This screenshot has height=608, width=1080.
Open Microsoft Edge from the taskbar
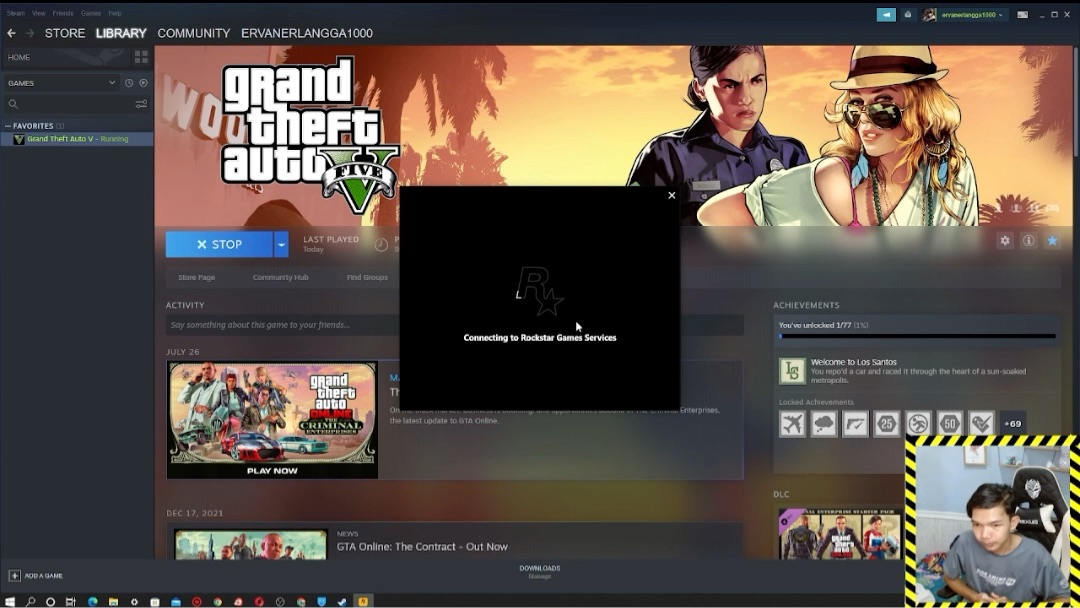click(x=92, y=601)
